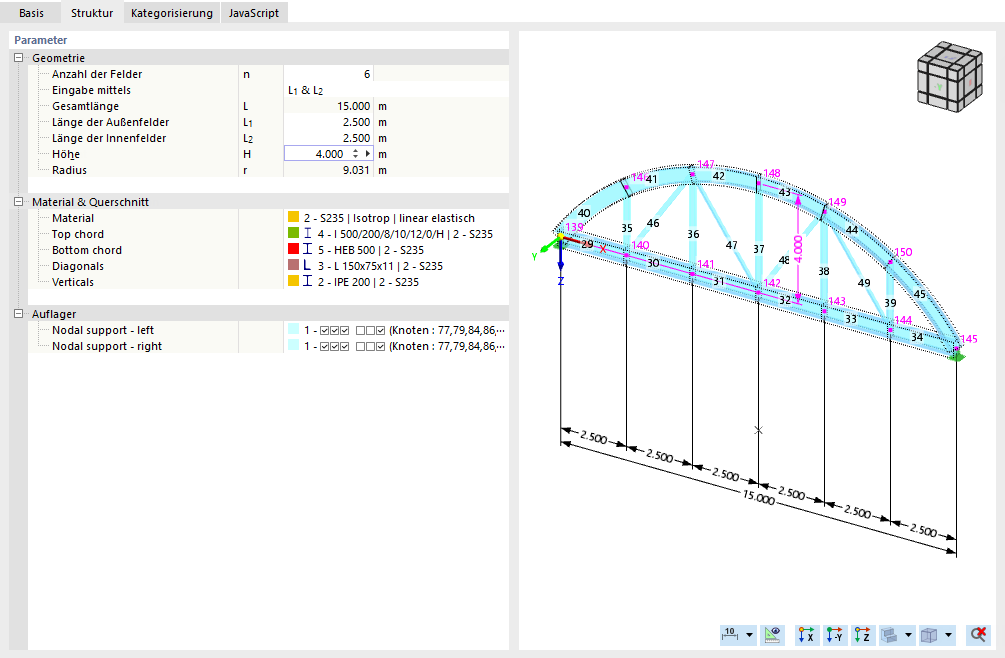The height and width of the screenshot is (658, 1005).
Task: Set view in Z direction
Action: 863,635
